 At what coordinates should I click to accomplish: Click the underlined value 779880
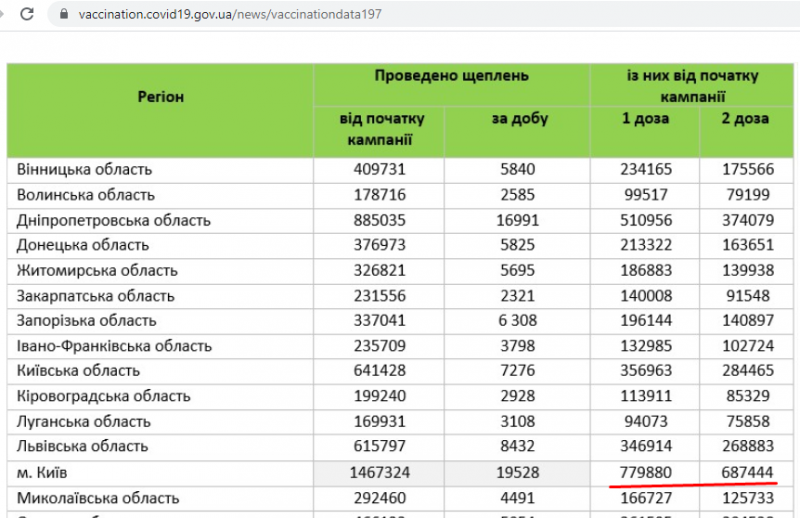point(644,472)
